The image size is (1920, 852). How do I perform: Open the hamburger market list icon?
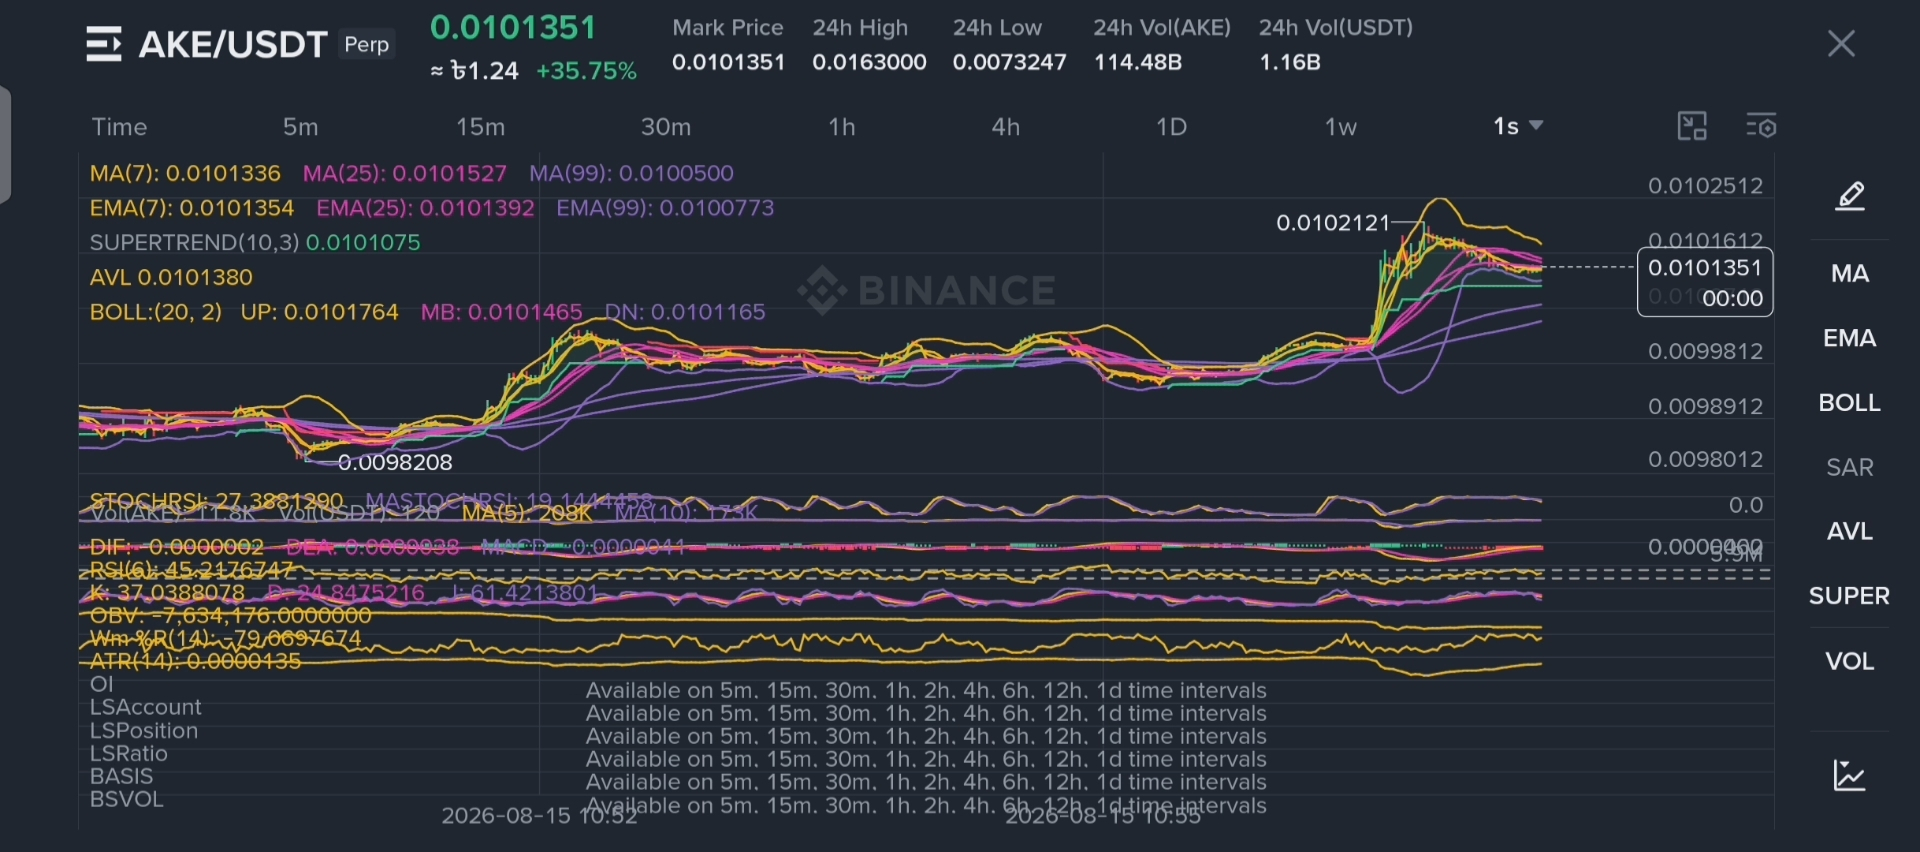point(104,44)
